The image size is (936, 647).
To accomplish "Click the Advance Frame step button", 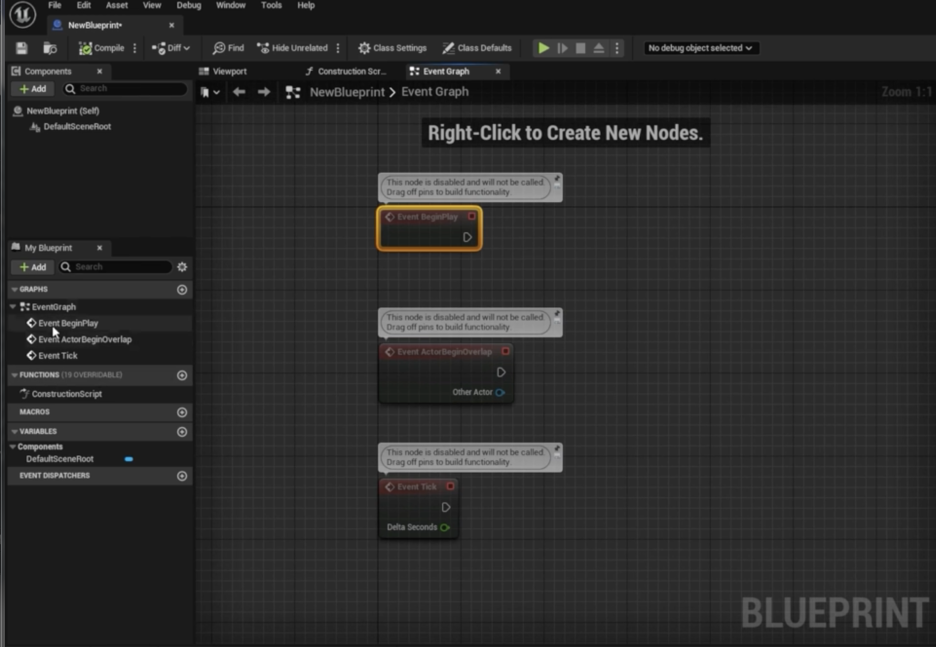I will tap(562, 48).
